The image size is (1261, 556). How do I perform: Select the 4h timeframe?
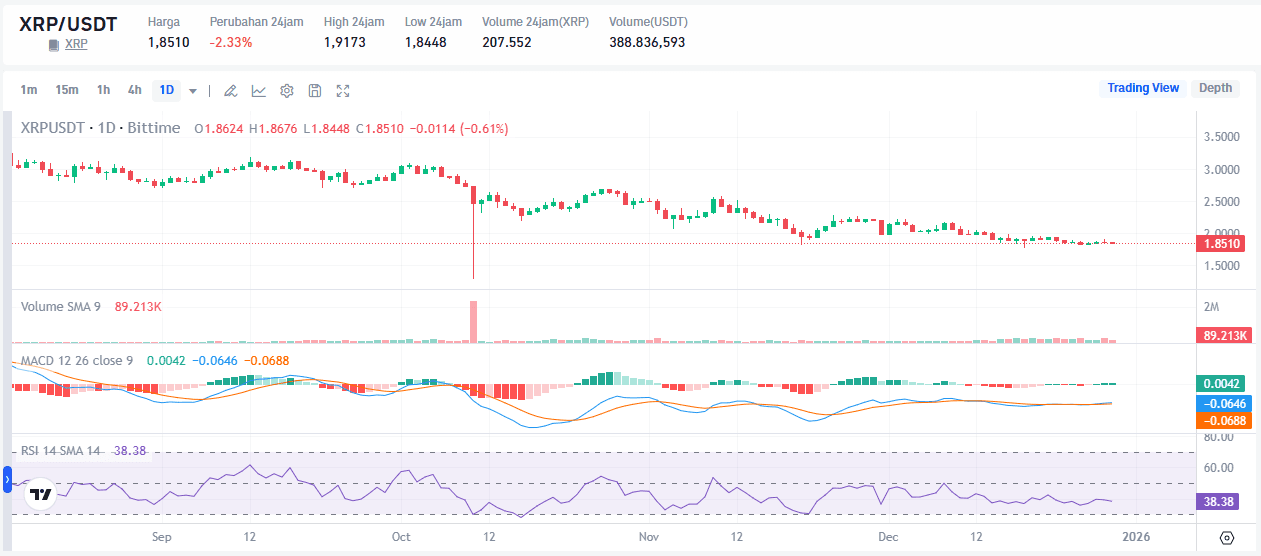[135, 90]
